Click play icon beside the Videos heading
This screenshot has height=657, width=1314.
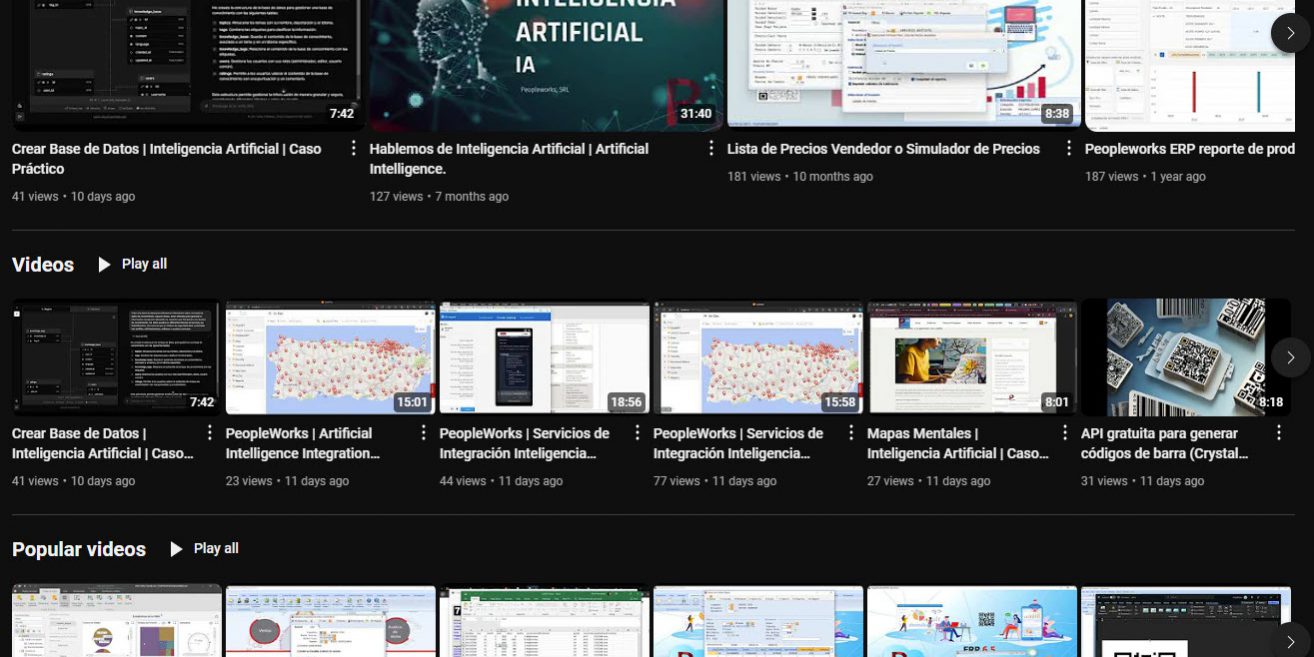[104, 265]
